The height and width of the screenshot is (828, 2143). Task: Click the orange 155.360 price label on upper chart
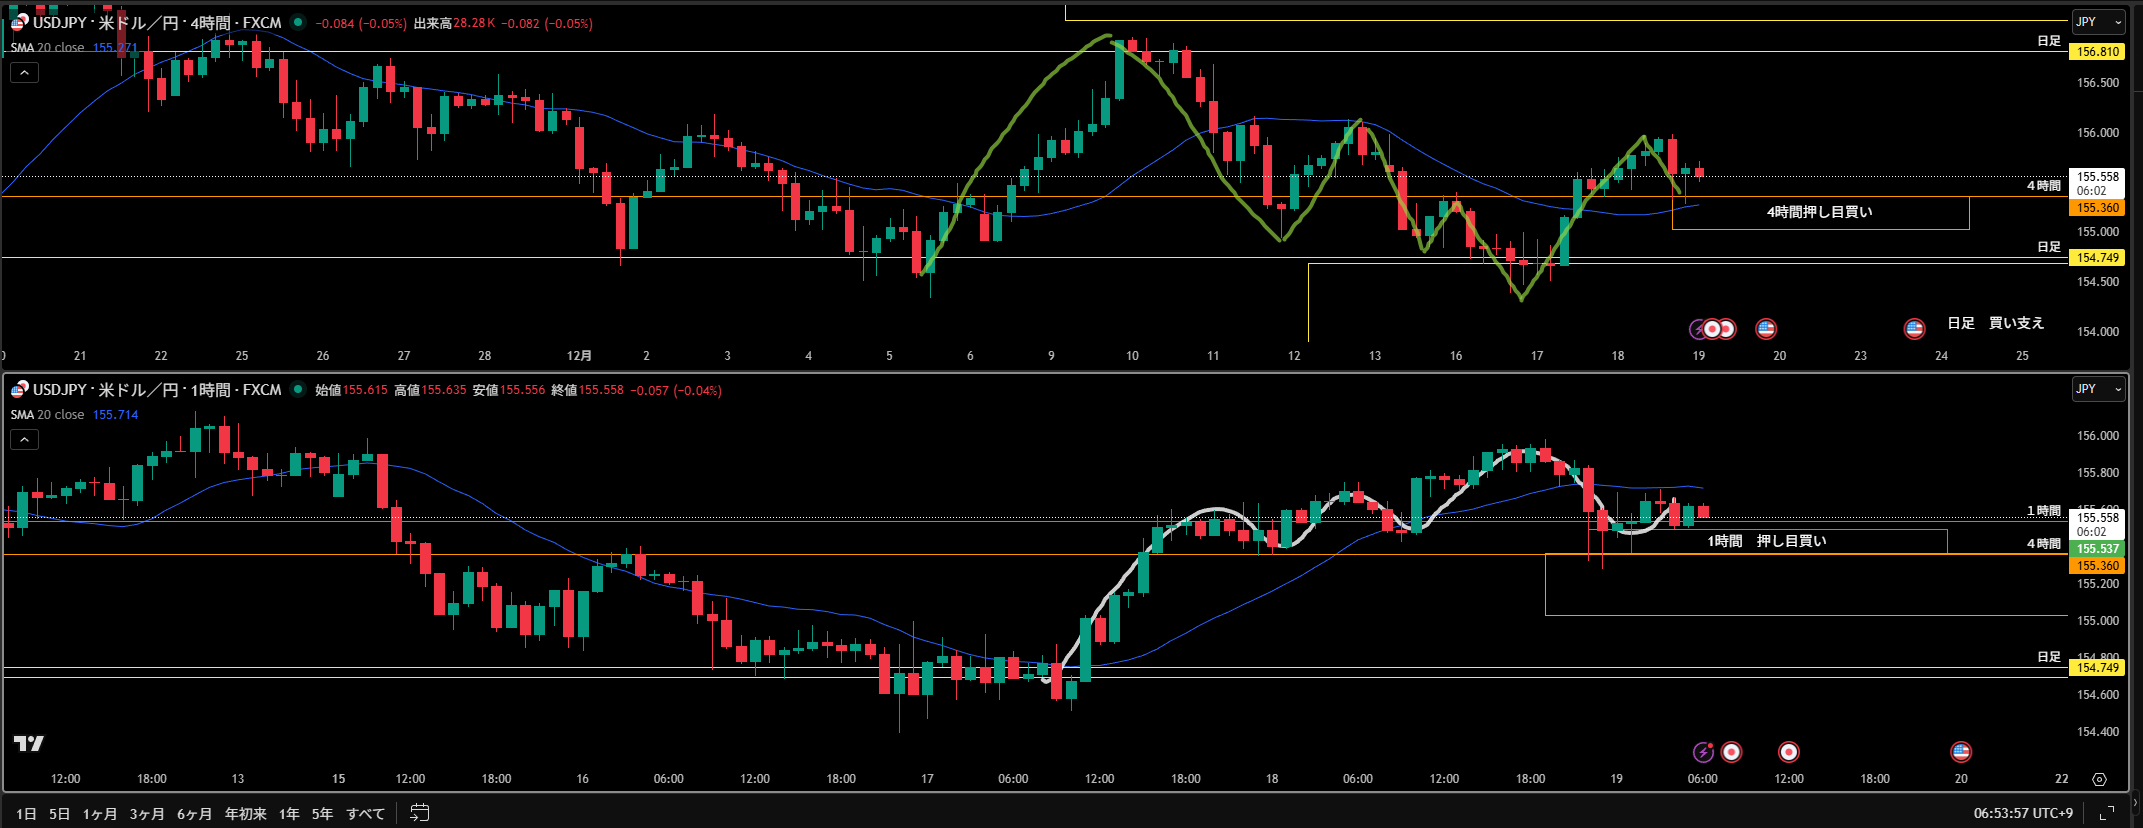(2097, 208)
